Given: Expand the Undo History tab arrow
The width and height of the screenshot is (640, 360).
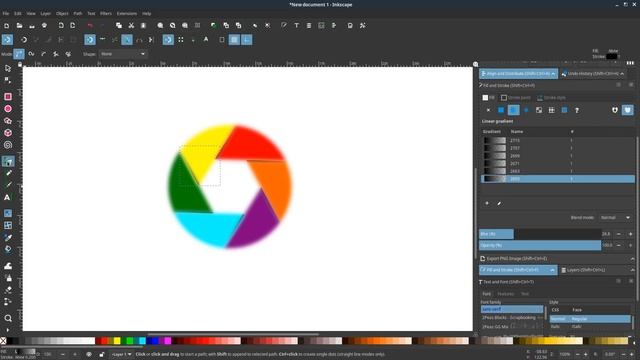Looking at the screenshot, I should coord(622,74).
